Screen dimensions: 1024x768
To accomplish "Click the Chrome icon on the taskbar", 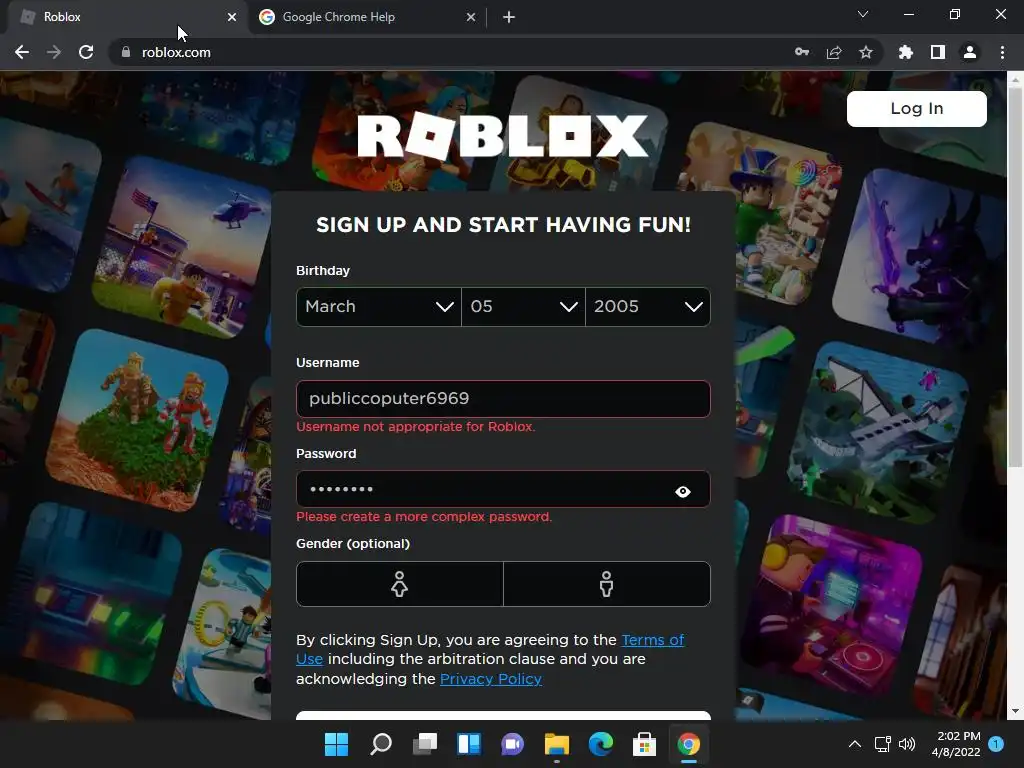I will pos(688,744).
